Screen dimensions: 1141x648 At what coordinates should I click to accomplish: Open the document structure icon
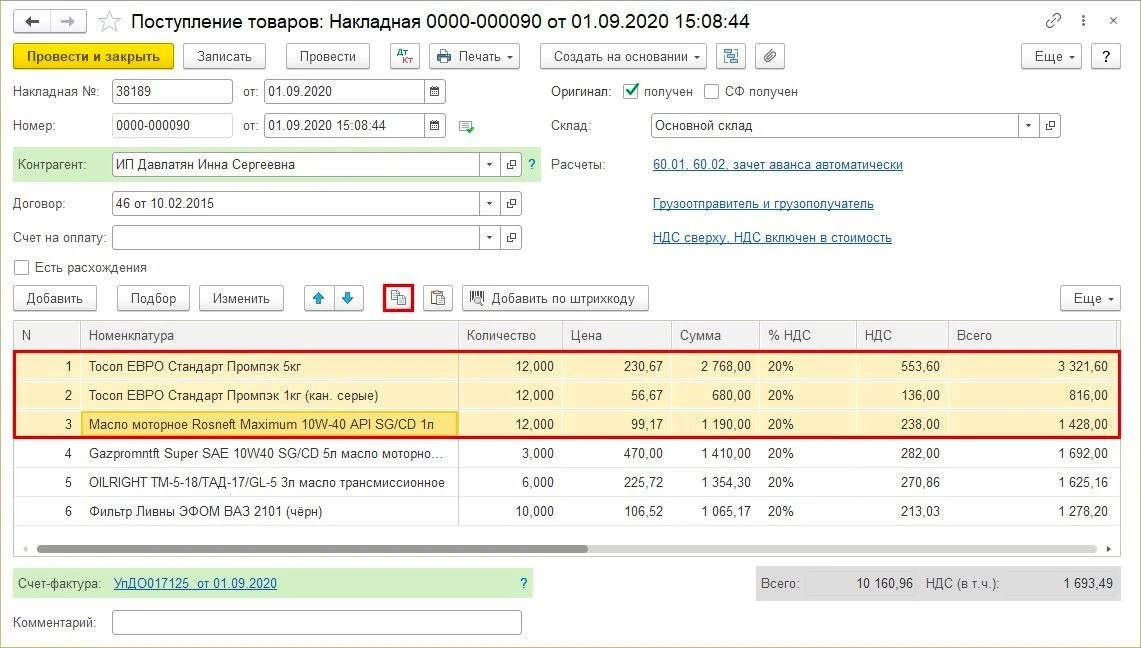(x=731, y=56)
